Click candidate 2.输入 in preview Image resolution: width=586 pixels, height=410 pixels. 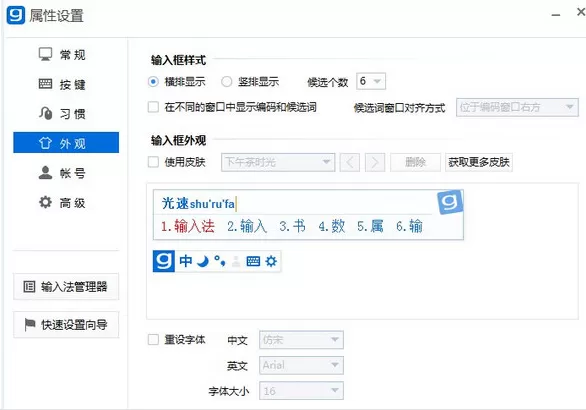point(247,226)
